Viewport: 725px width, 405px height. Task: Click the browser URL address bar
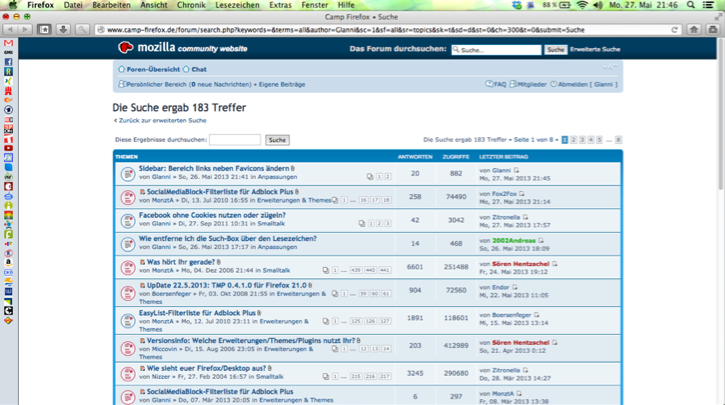(387, 30)
